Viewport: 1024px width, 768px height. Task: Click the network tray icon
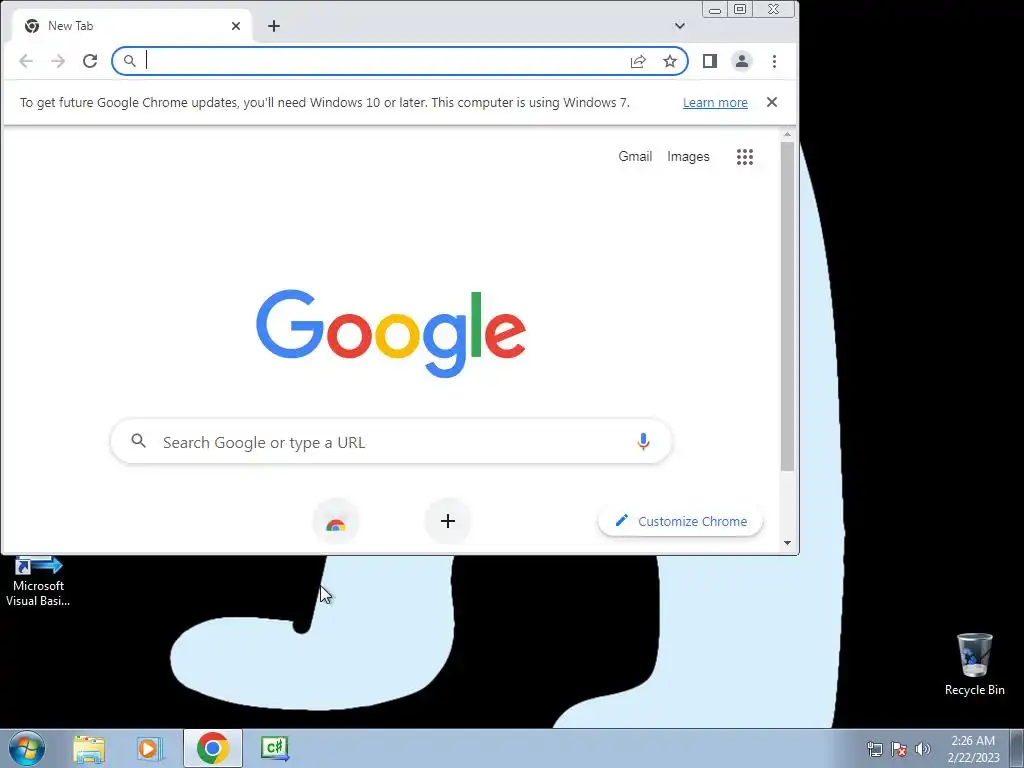click(x=874, y=749)
